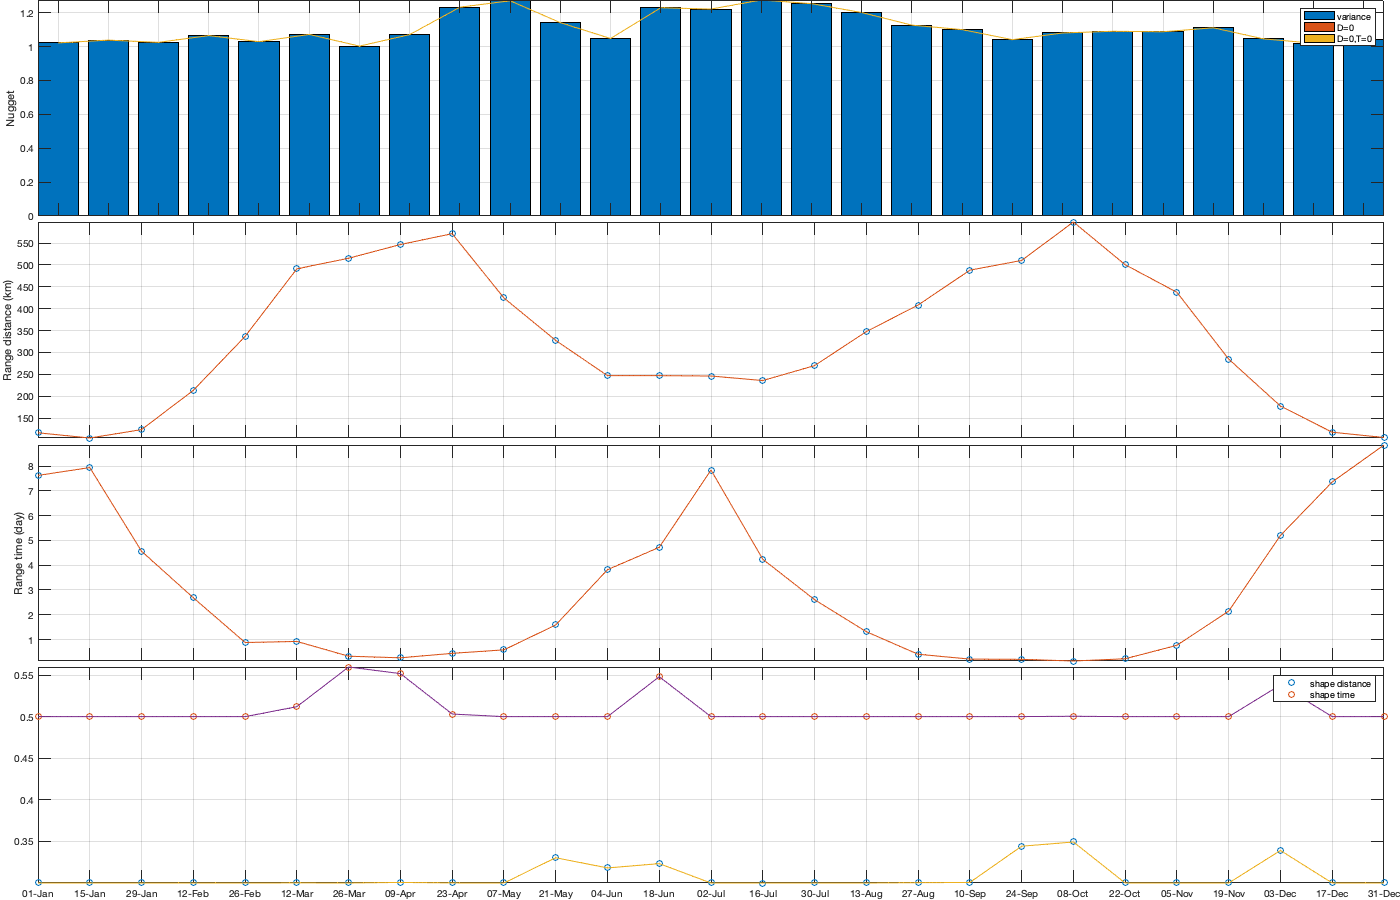This screenshot has width=1400, height=900.
Task: Click the shape time legend marker
Action: click(1291, 694)
